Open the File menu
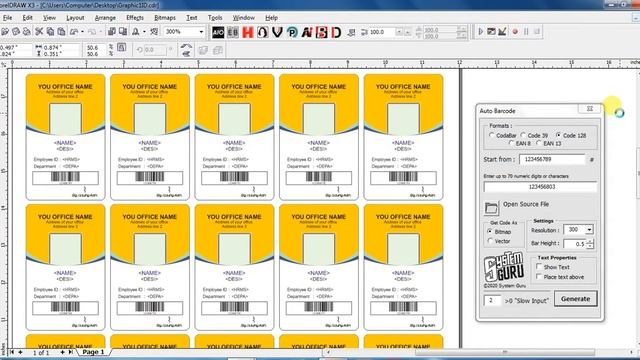The height and width of the screenshot is (360, 640). point(7,18)
